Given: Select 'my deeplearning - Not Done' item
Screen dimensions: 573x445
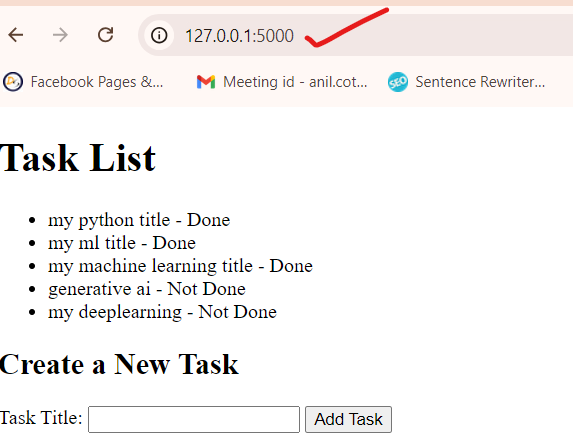Looking at the screenshot, I should pyautogui.click(x=162, y=312).
